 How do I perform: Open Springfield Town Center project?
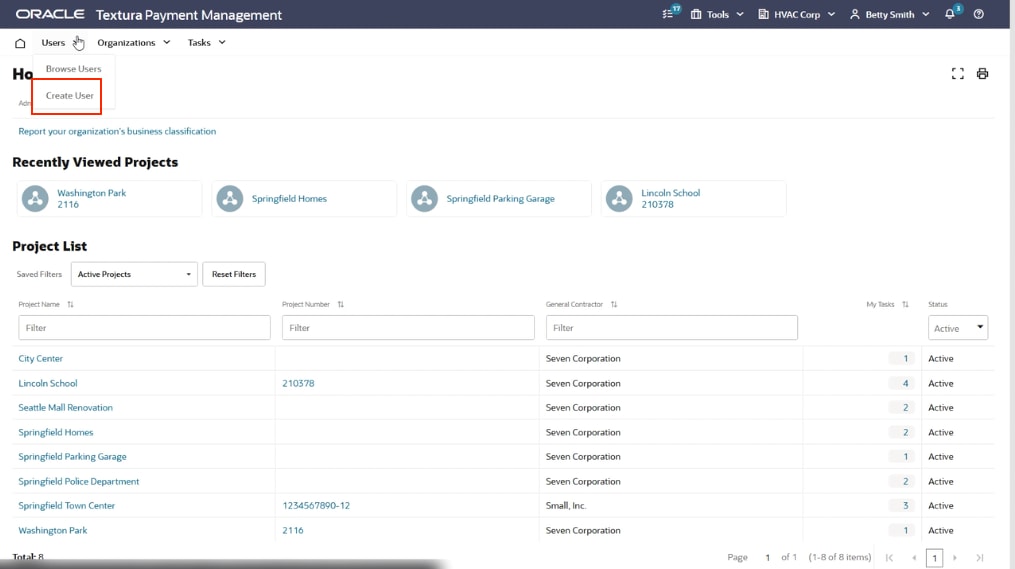click(67, 506)
